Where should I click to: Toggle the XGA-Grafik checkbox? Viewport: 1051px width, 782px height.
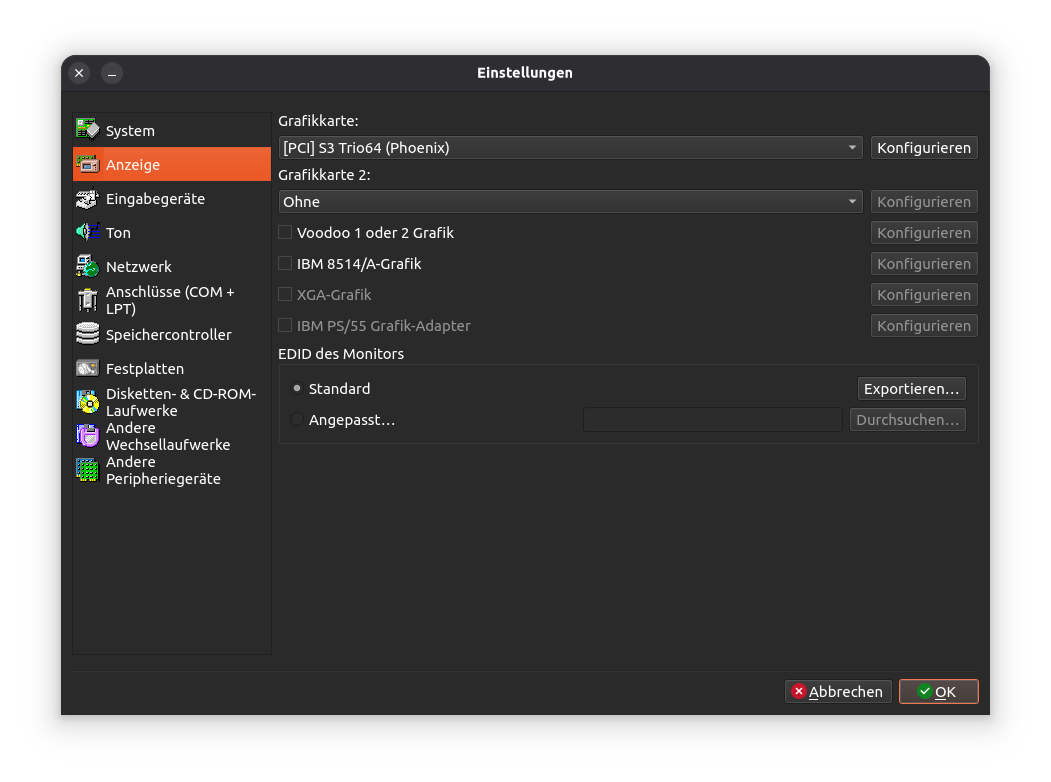click(285, 294)
